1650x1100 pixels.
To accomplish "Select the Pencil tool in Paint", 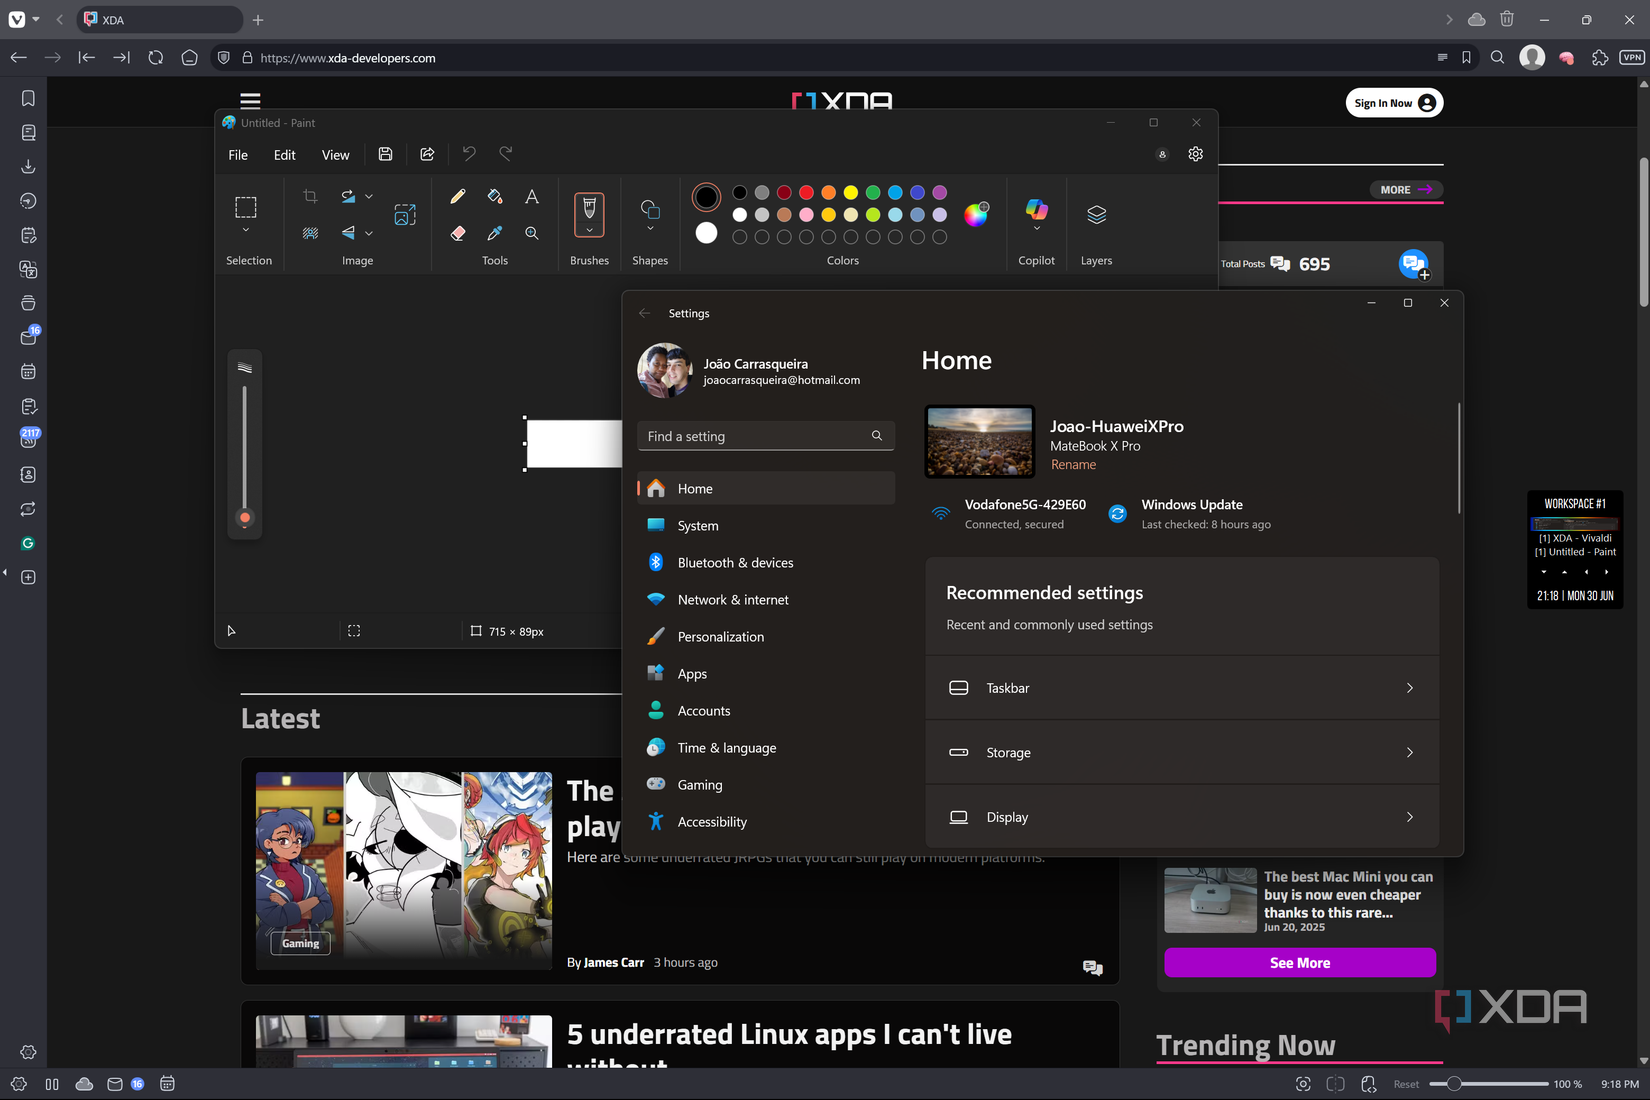I will click(x=458, y=196).
